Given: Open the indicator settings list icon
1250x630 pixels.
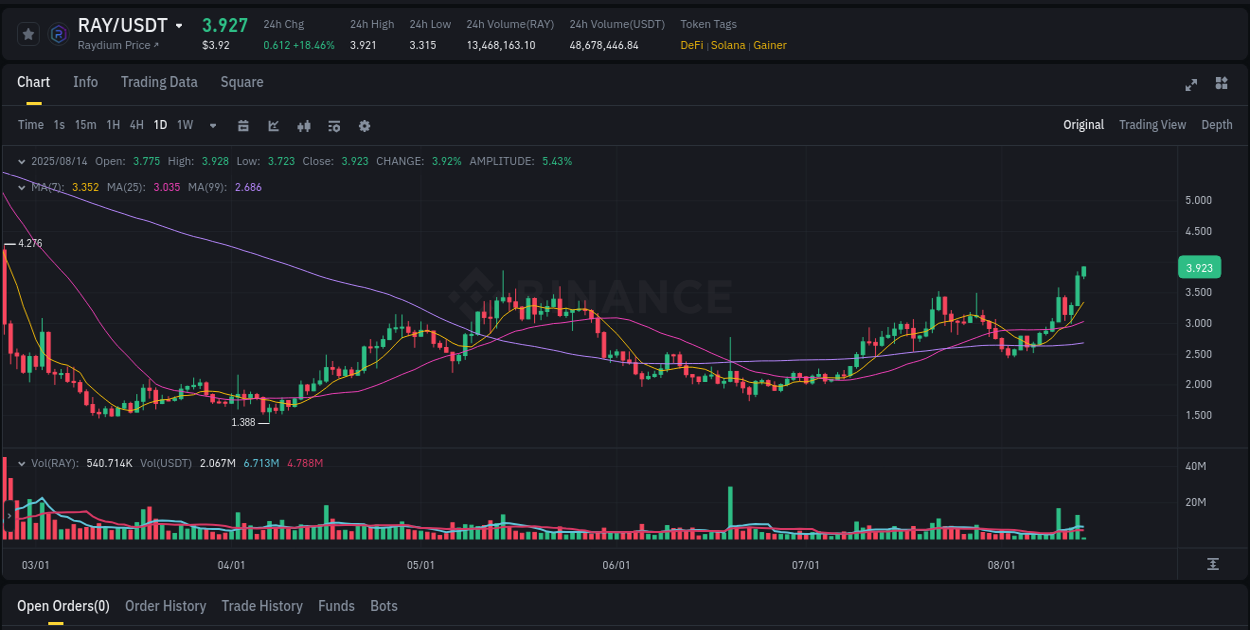Looking at the screenshot, I should click(333, 126).
